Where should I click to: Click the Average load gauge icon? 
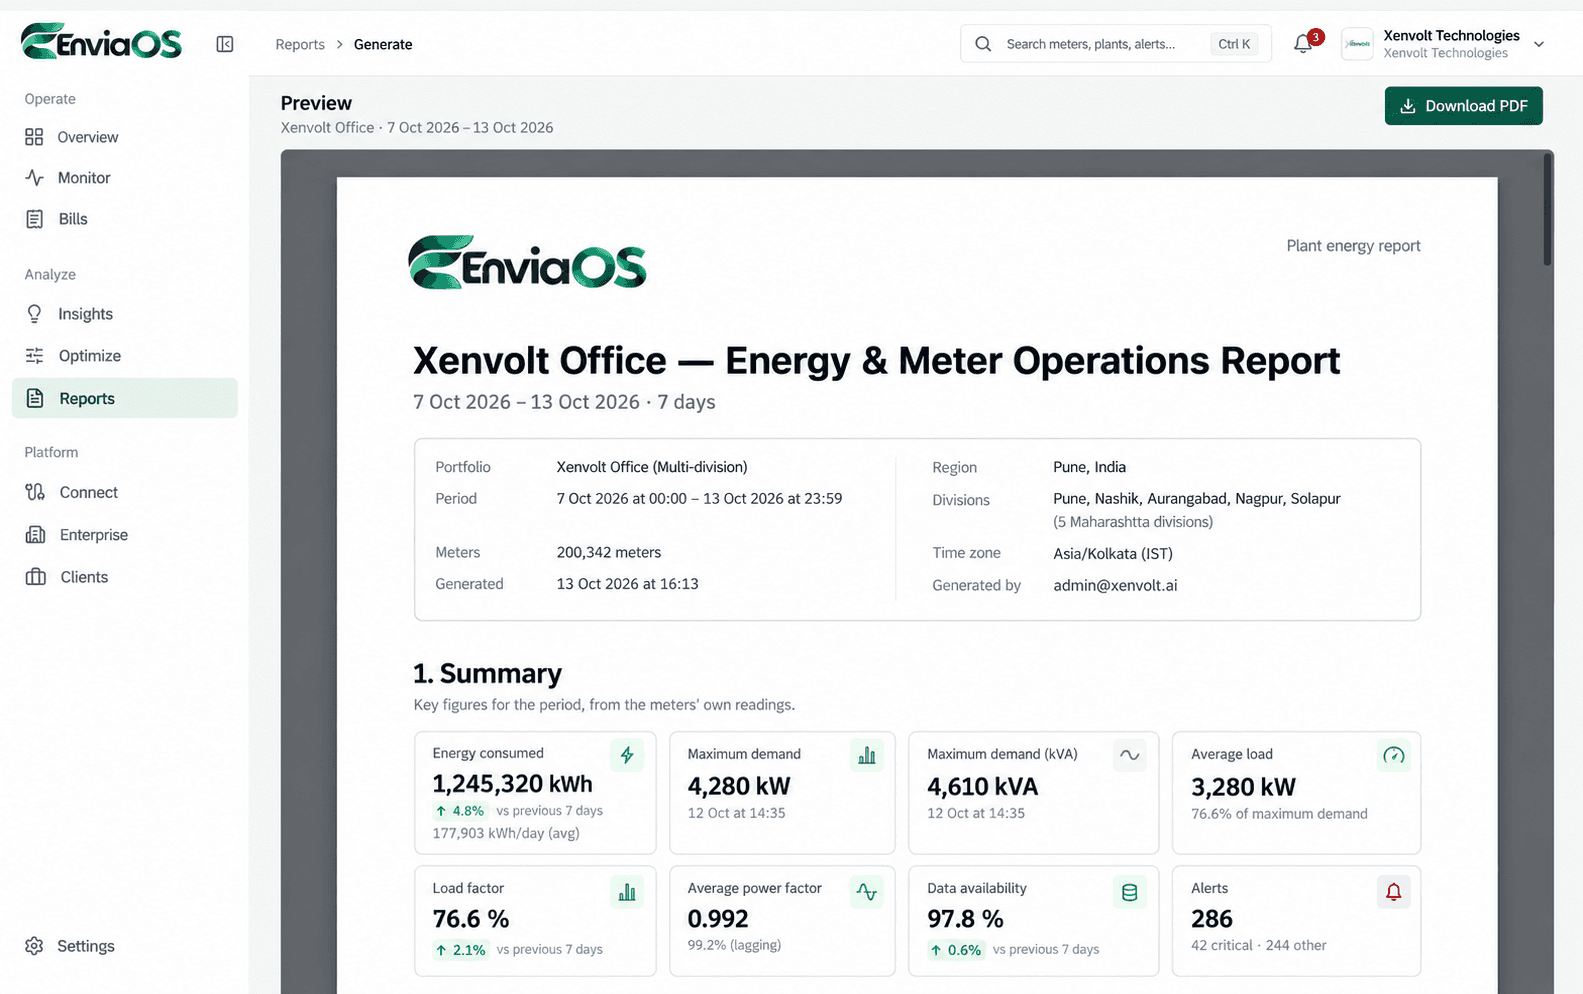[1393, 755]
